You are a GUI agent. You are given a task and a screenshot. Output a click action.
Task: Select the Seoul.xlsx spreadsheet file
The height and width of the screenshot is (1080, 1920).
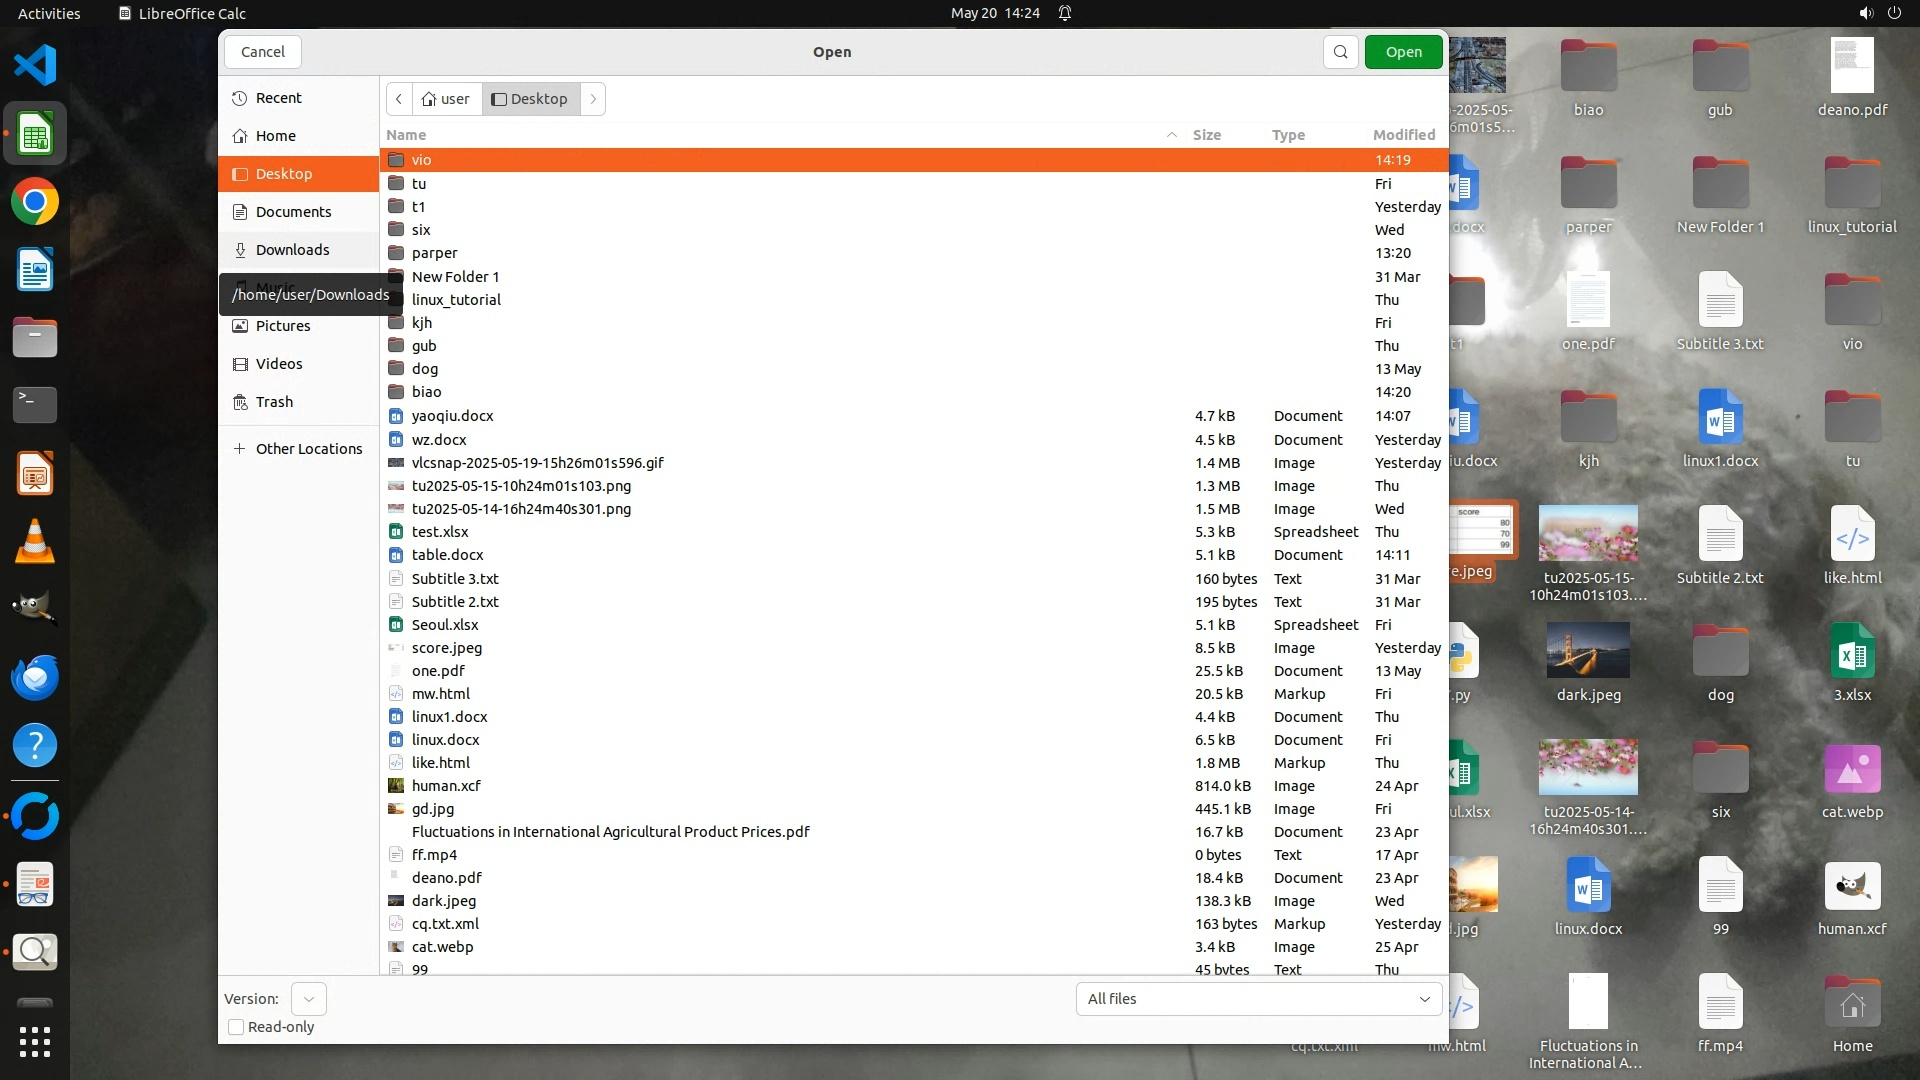click(445, 625)
